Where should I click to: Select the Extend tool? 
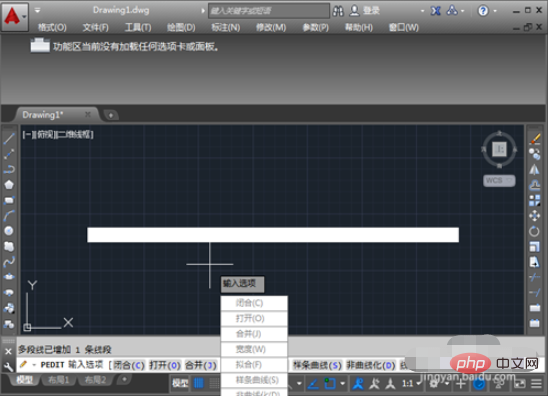pyautogui.click(x=535, y=292)
